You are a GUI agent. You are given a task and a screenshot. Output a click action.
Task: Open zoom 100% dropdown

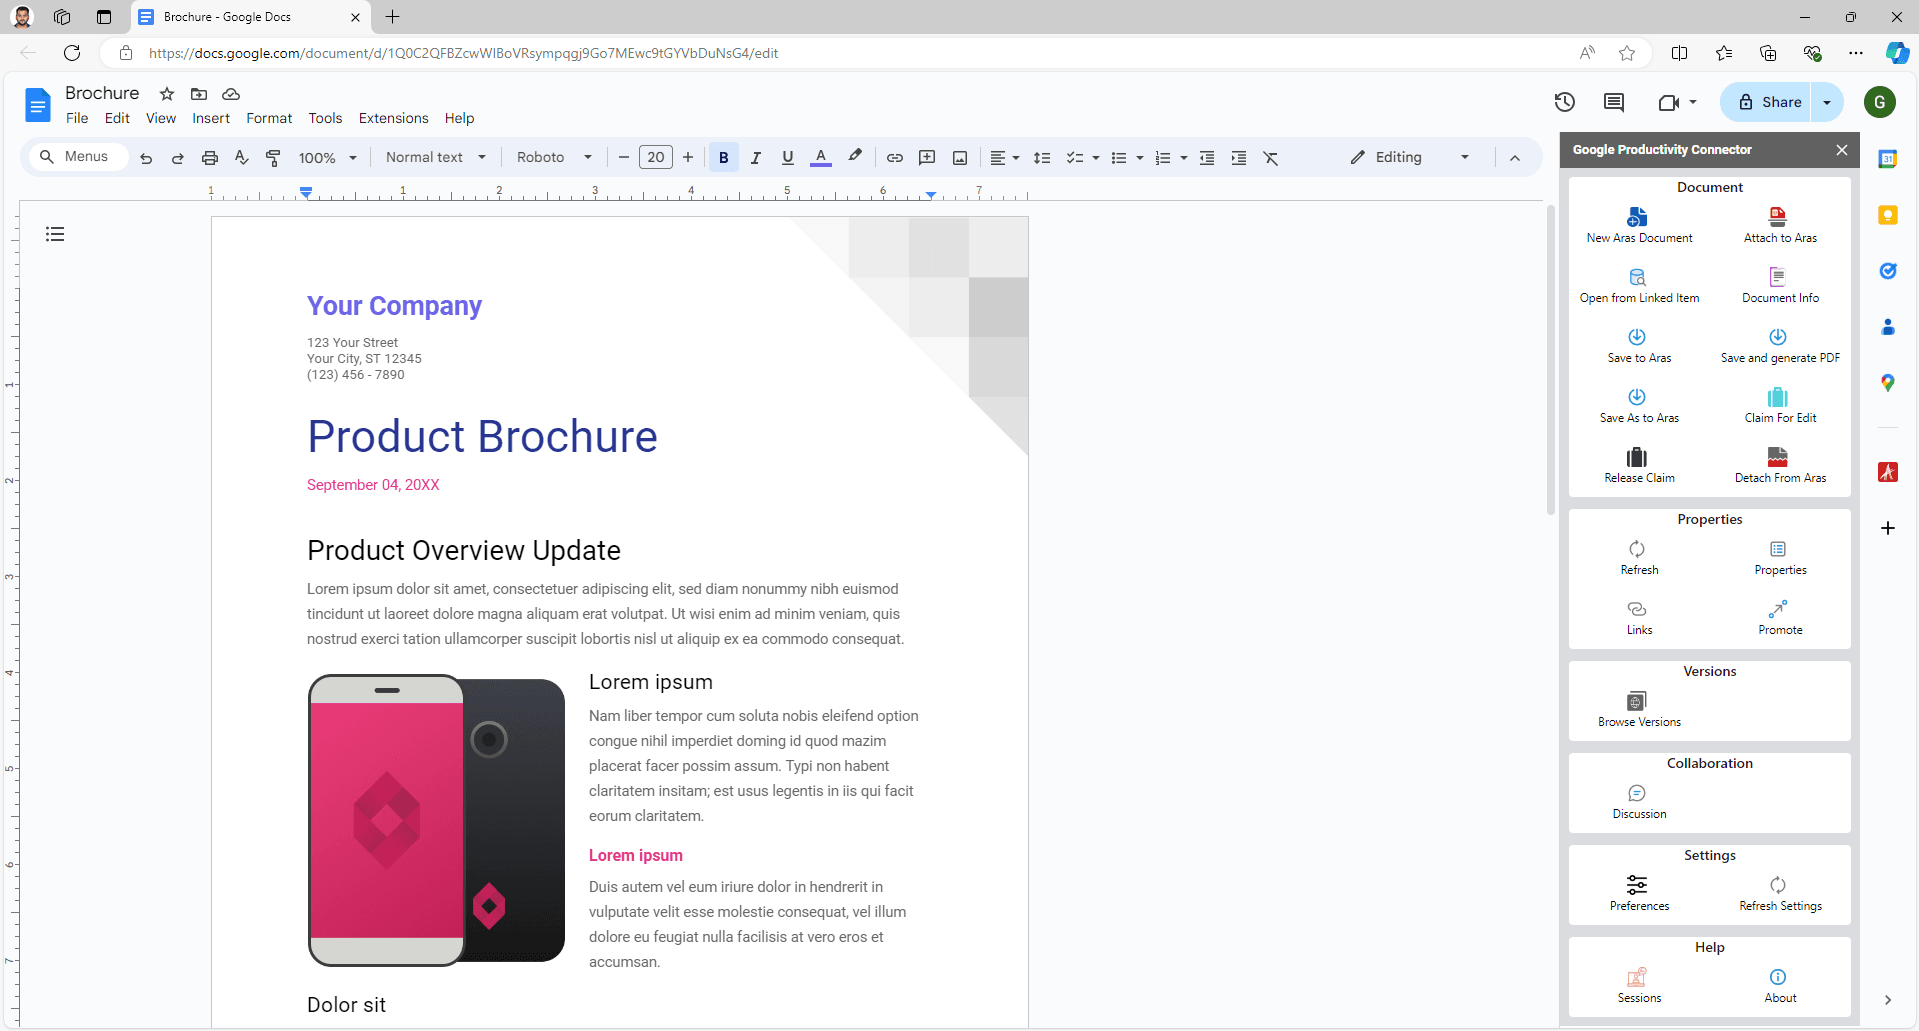tap(328, 158)
